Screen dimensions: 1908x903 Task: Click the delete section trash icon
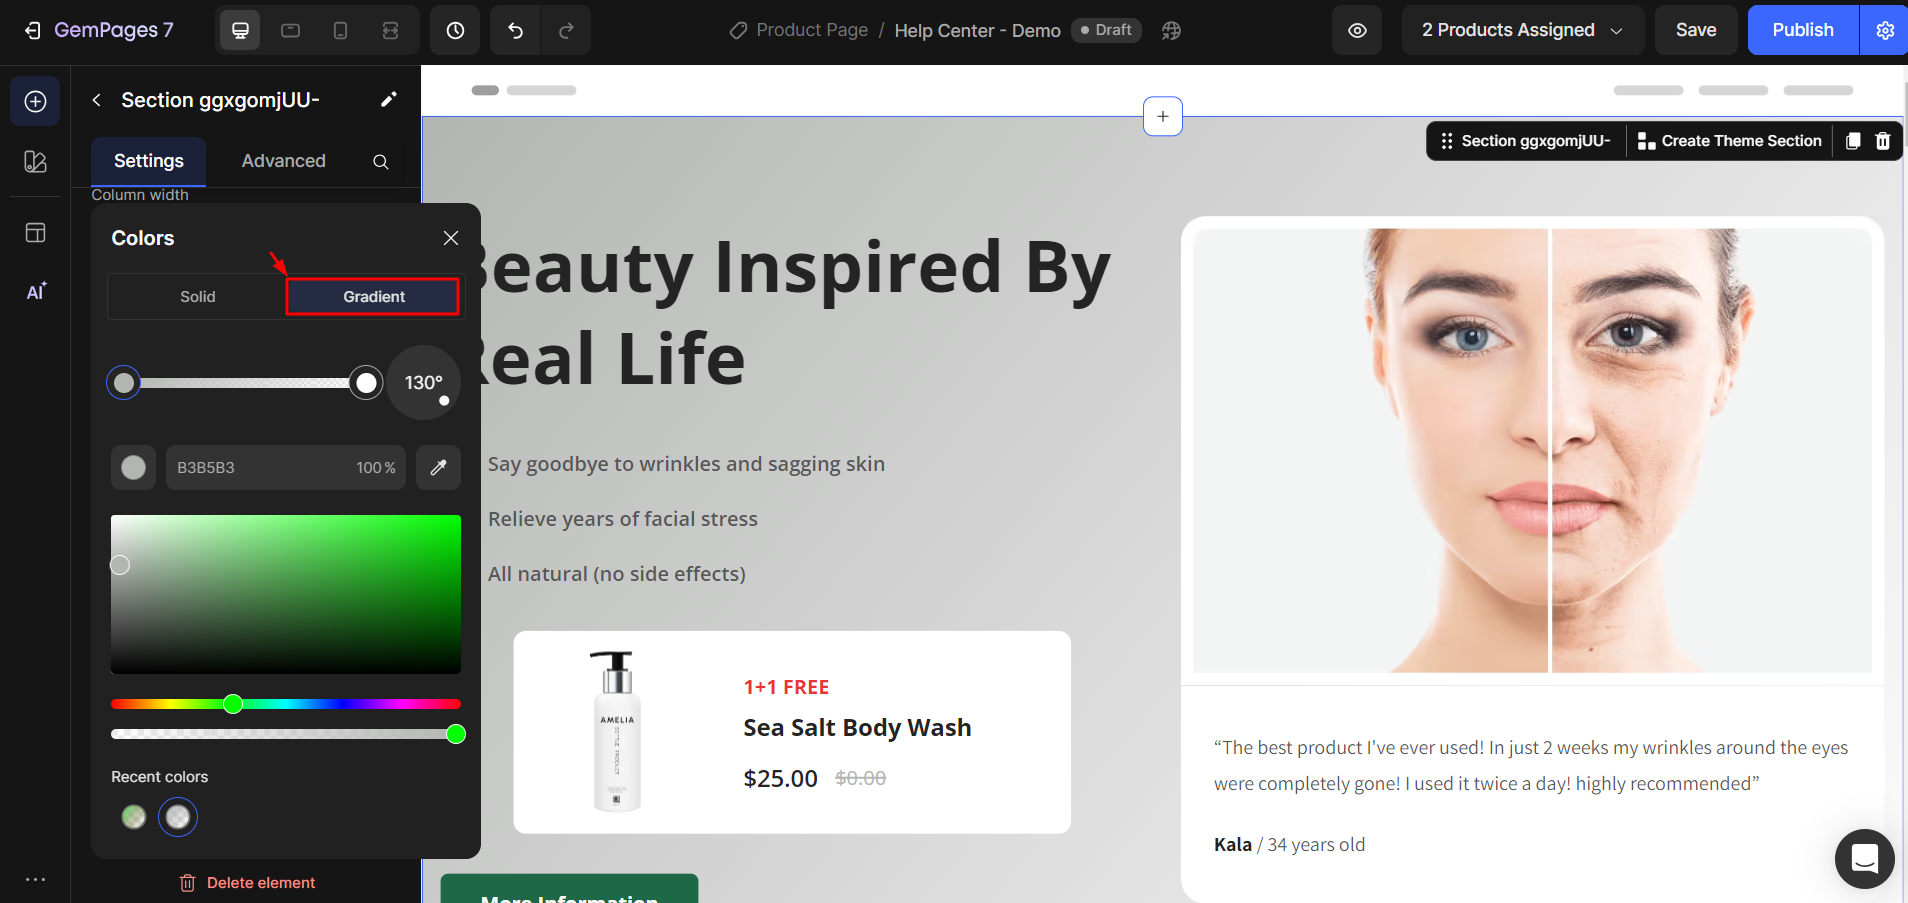1883,141
